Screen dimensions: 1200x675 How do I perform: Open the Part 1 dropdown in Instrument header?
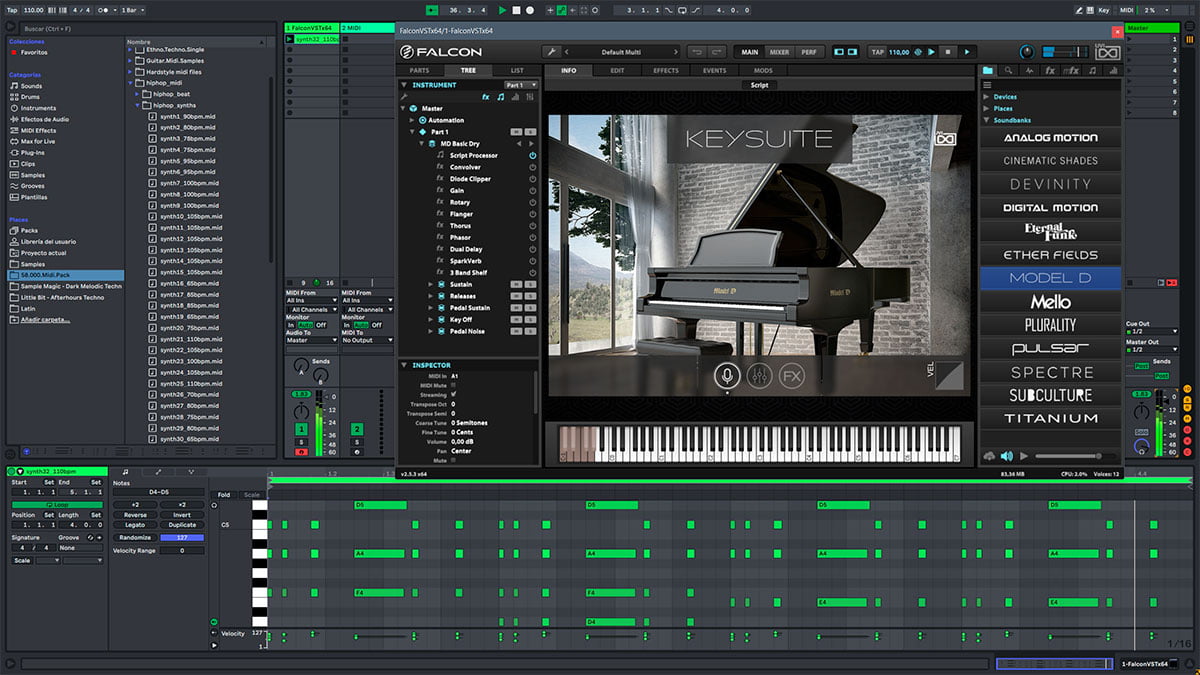(520, 85)
